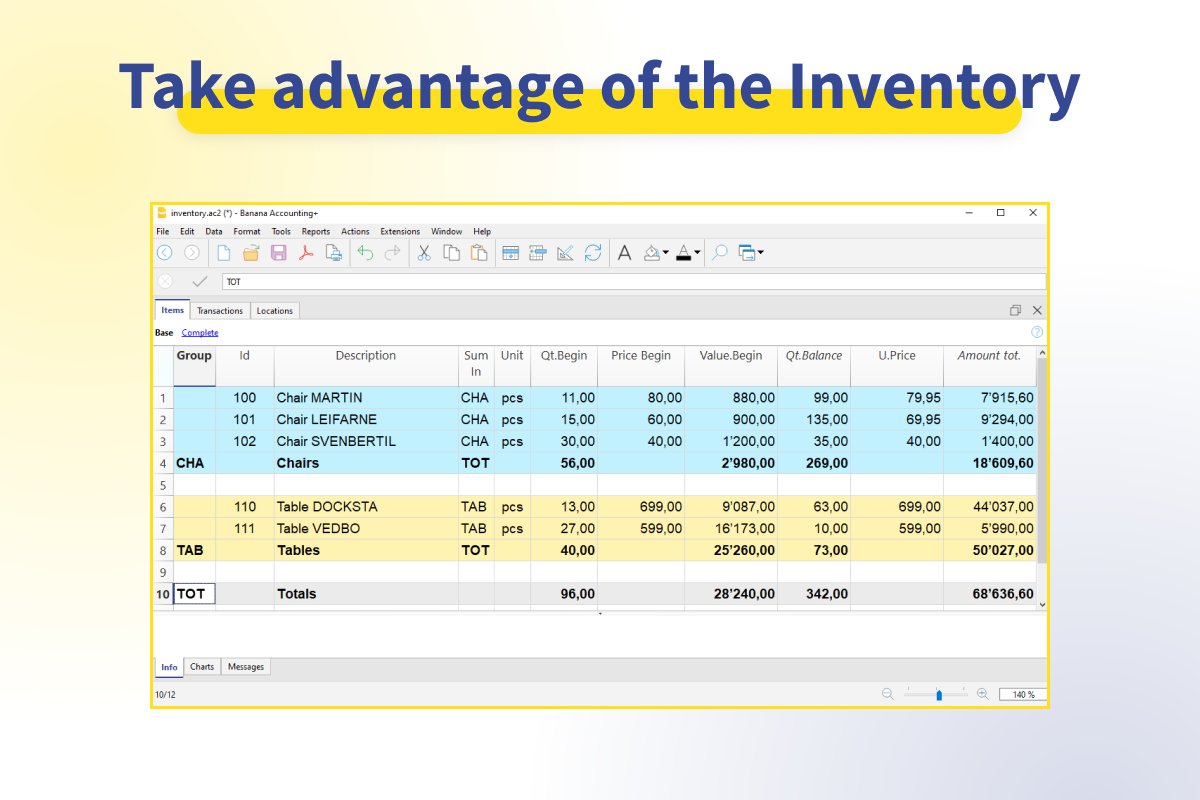Open the Reports menu
This screenshot has width=1200, height=800.
[x=315, y=231]
